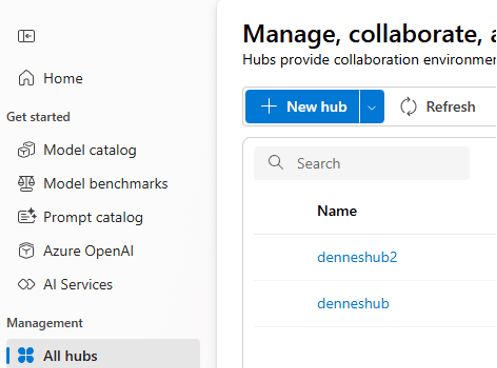Click the Refresh circular arrows icon

408,107
